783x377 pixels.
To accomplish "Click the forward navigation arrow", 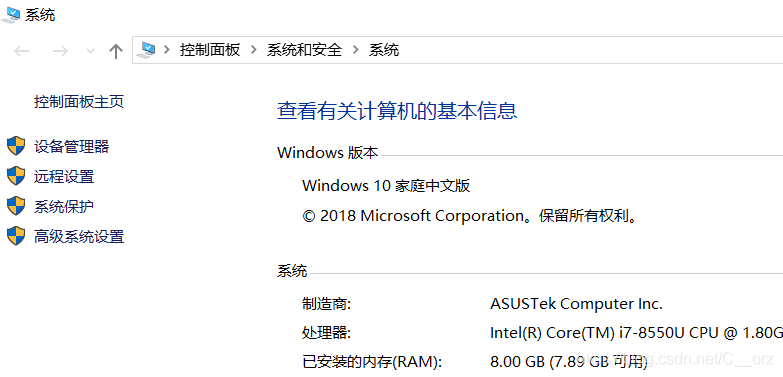I will click(x=60, y=50).
